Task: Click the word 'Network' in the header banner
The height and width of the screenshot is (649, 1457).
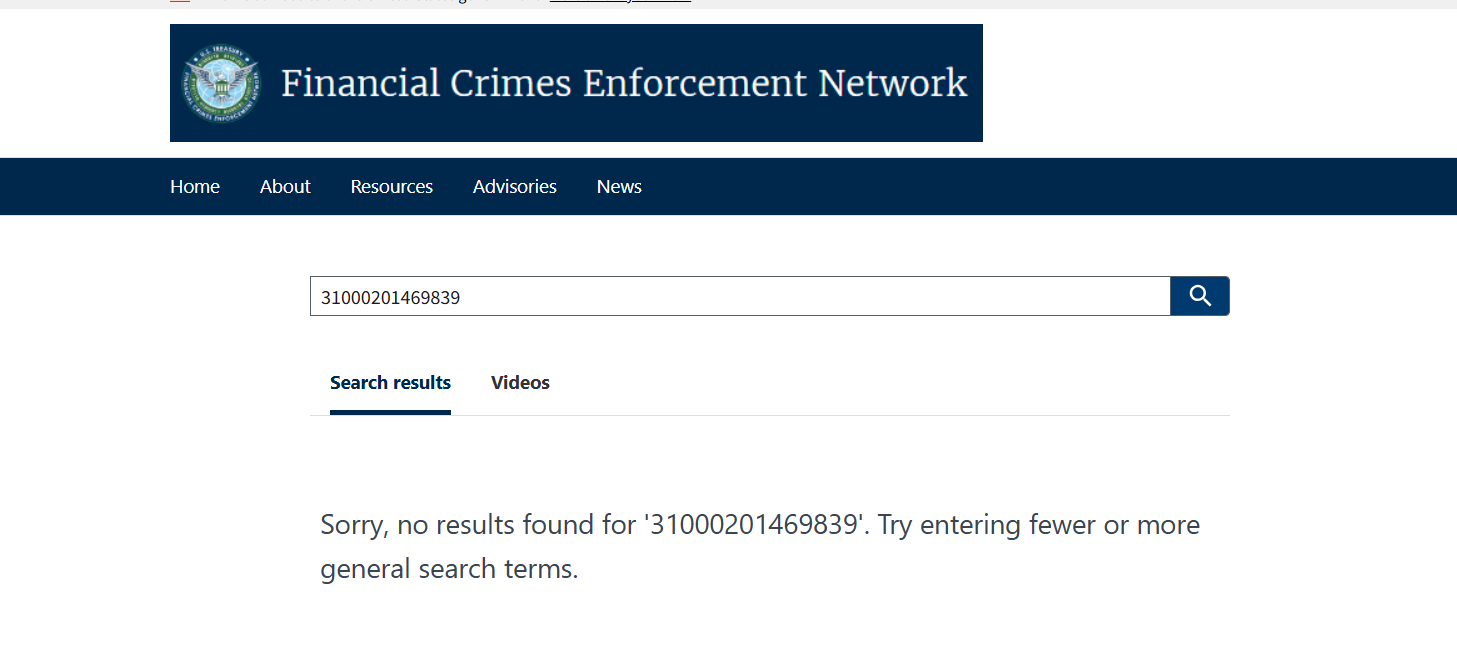Action: (x=893, y=83)
